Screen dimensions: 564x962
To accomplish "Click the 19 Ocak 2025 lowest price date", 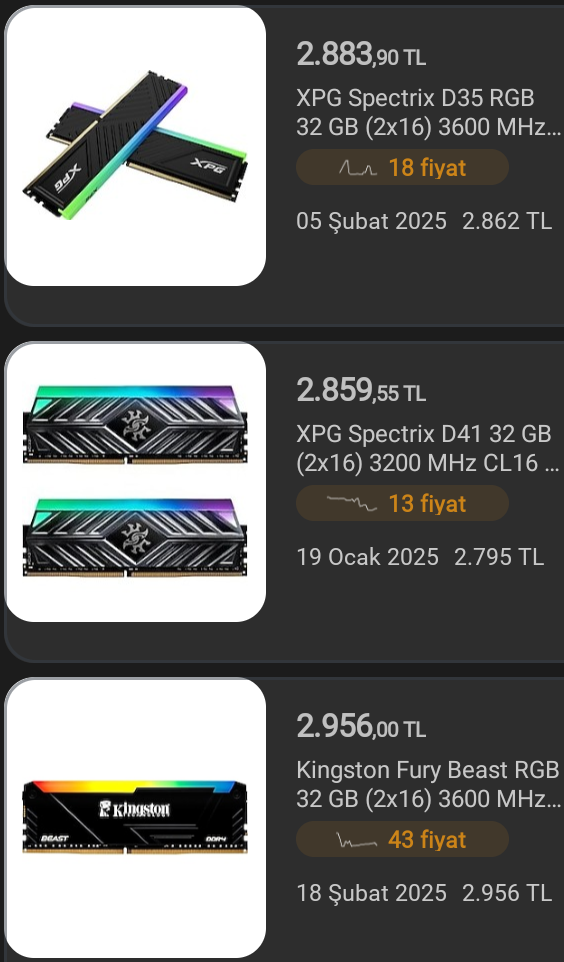I will coord(368,558).
